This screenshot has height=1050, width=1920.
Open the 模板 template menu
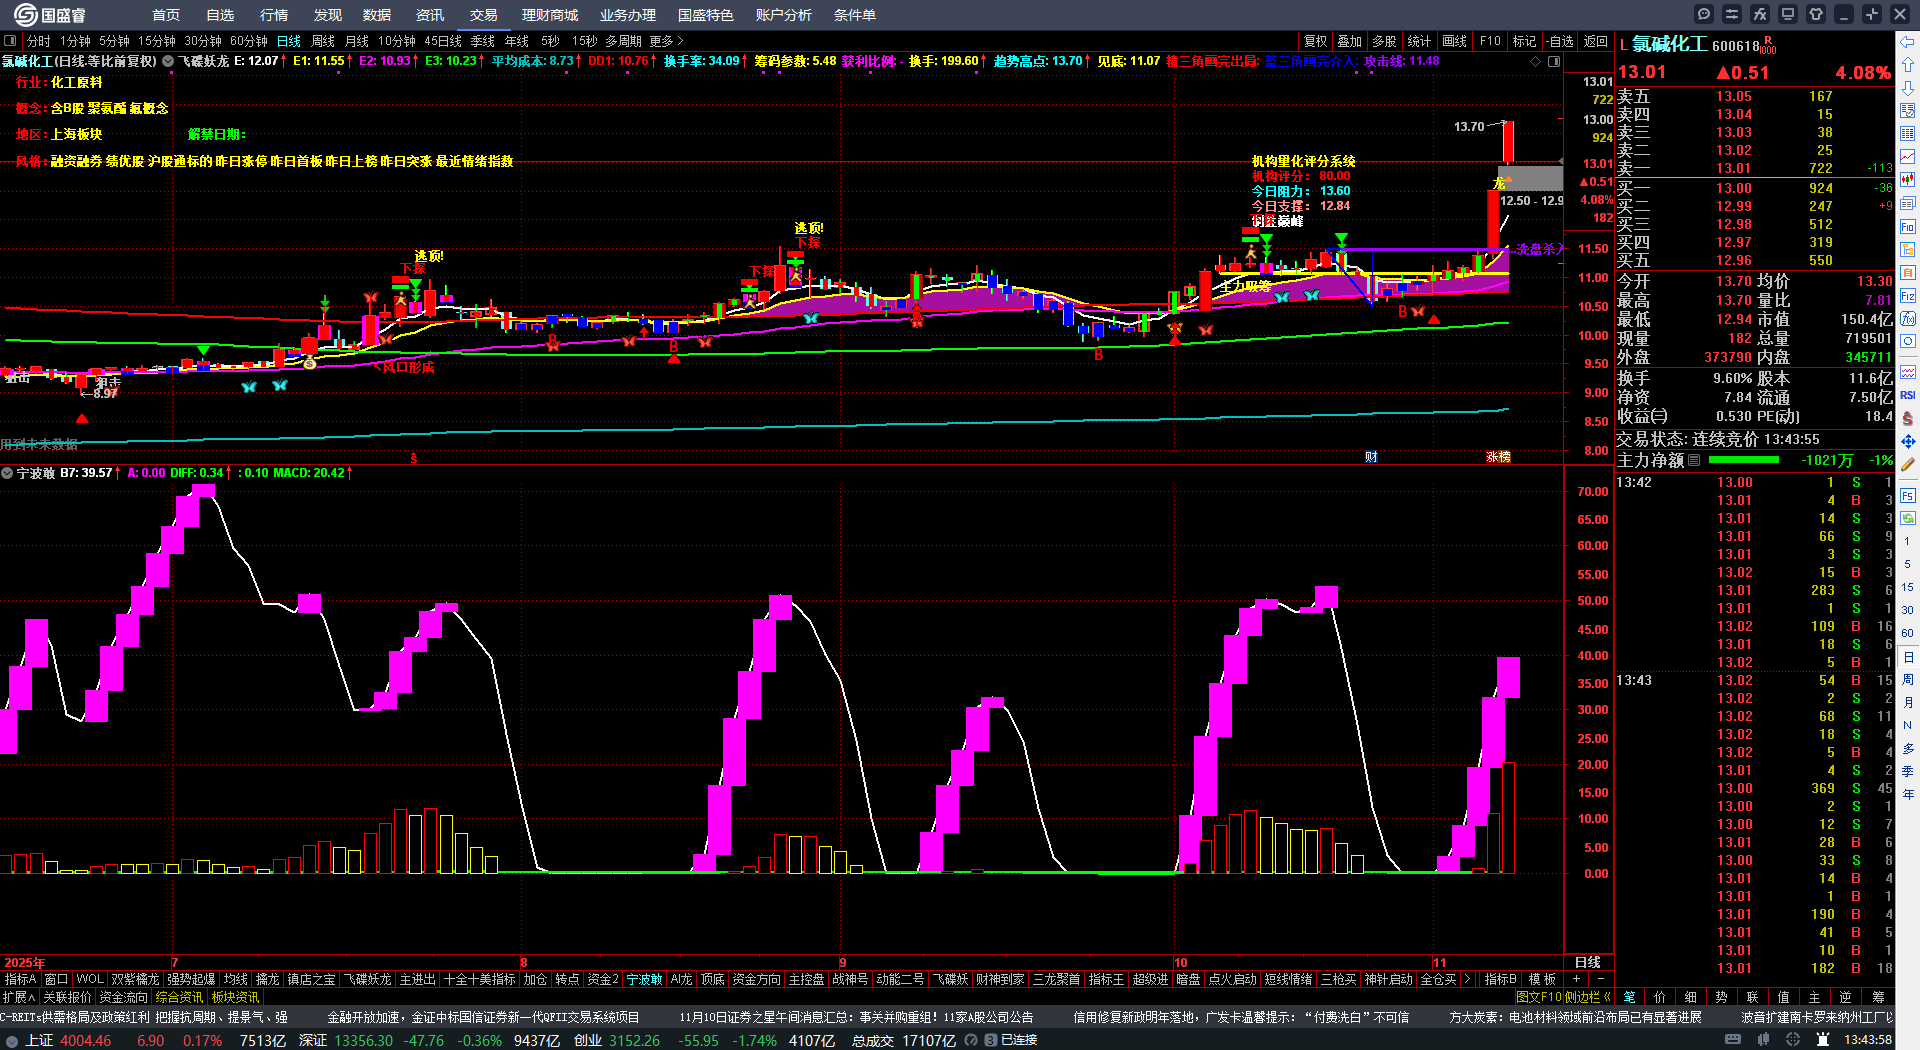click(1543, 979)
